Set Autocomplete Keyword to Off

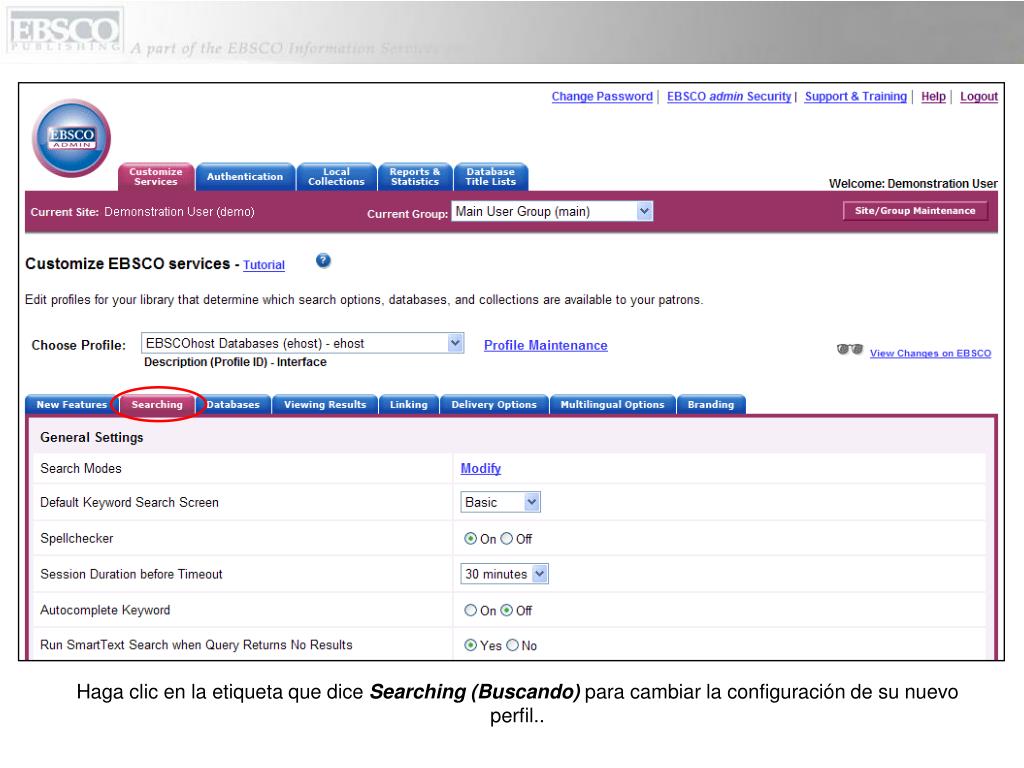pyautogui.click(x=507, y=610)
